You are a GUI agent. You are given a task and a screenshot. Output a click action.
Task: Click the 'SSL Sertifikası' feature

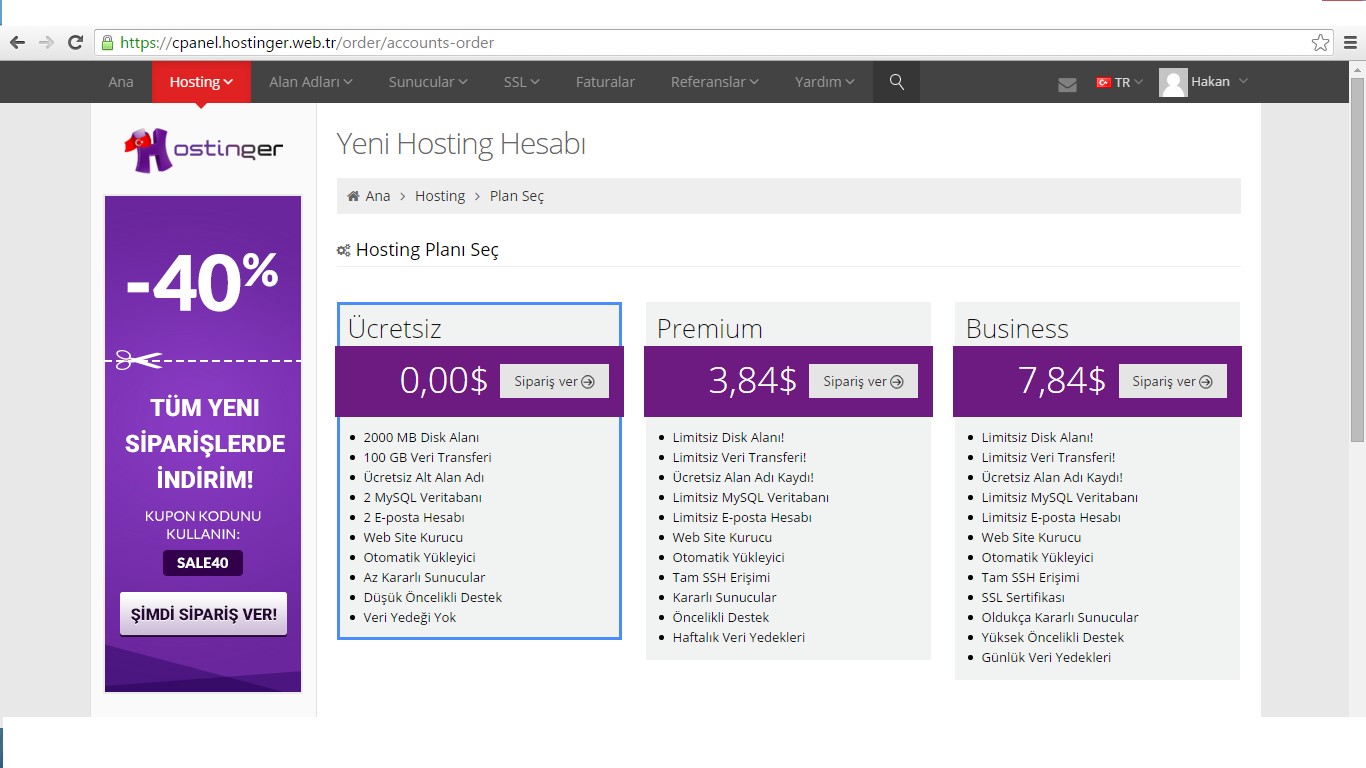[1023, 597]
